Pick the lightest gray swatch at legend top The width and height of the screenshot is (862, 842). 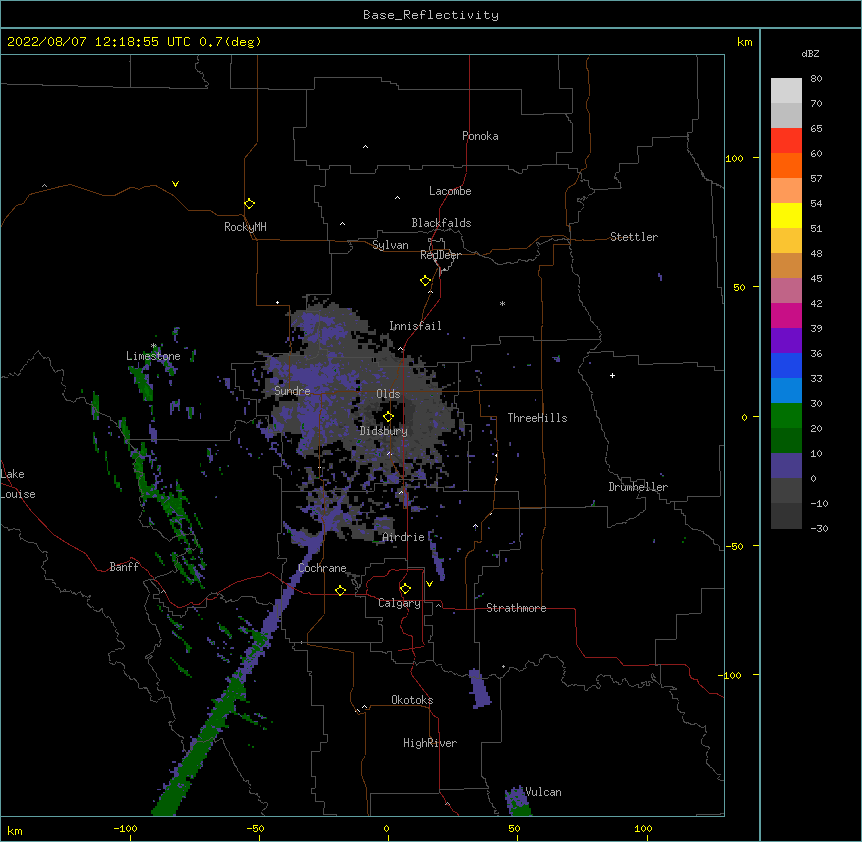[786, 91]
